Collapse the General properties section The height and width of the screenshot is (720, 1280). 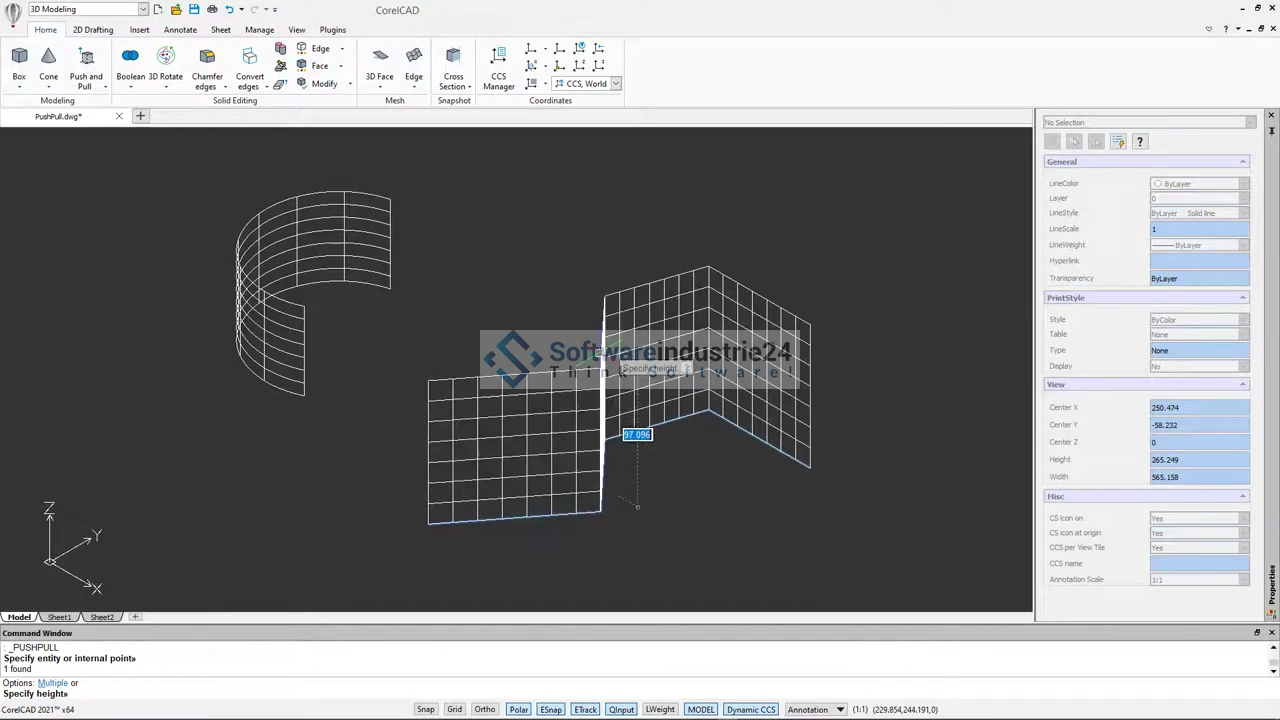pyautogui.click(x=1243, y=162)
